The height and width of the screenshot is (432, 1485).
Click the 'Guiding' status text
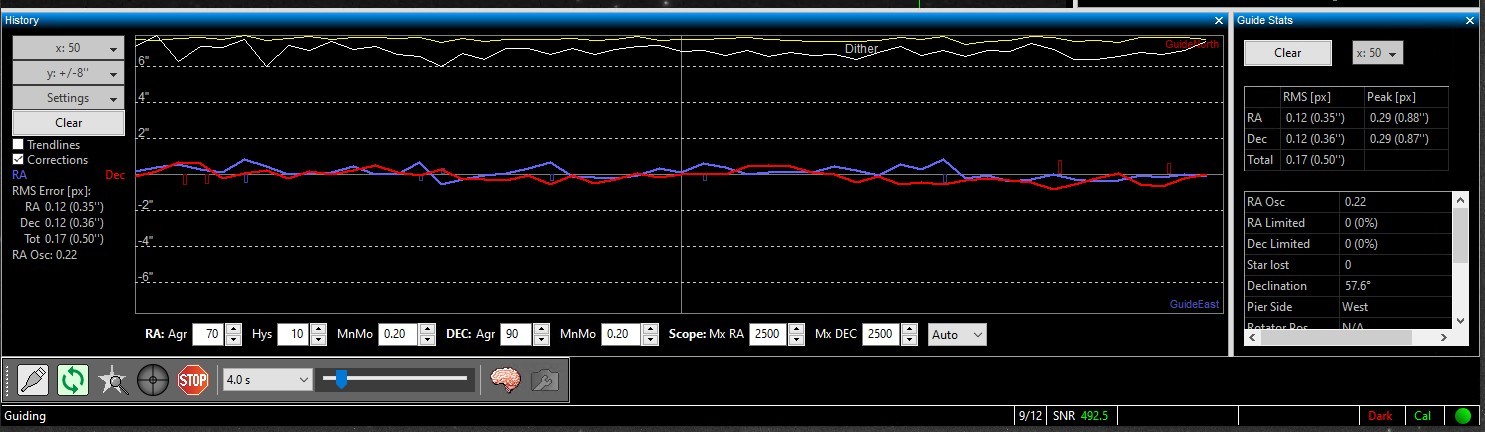[25, 416]
